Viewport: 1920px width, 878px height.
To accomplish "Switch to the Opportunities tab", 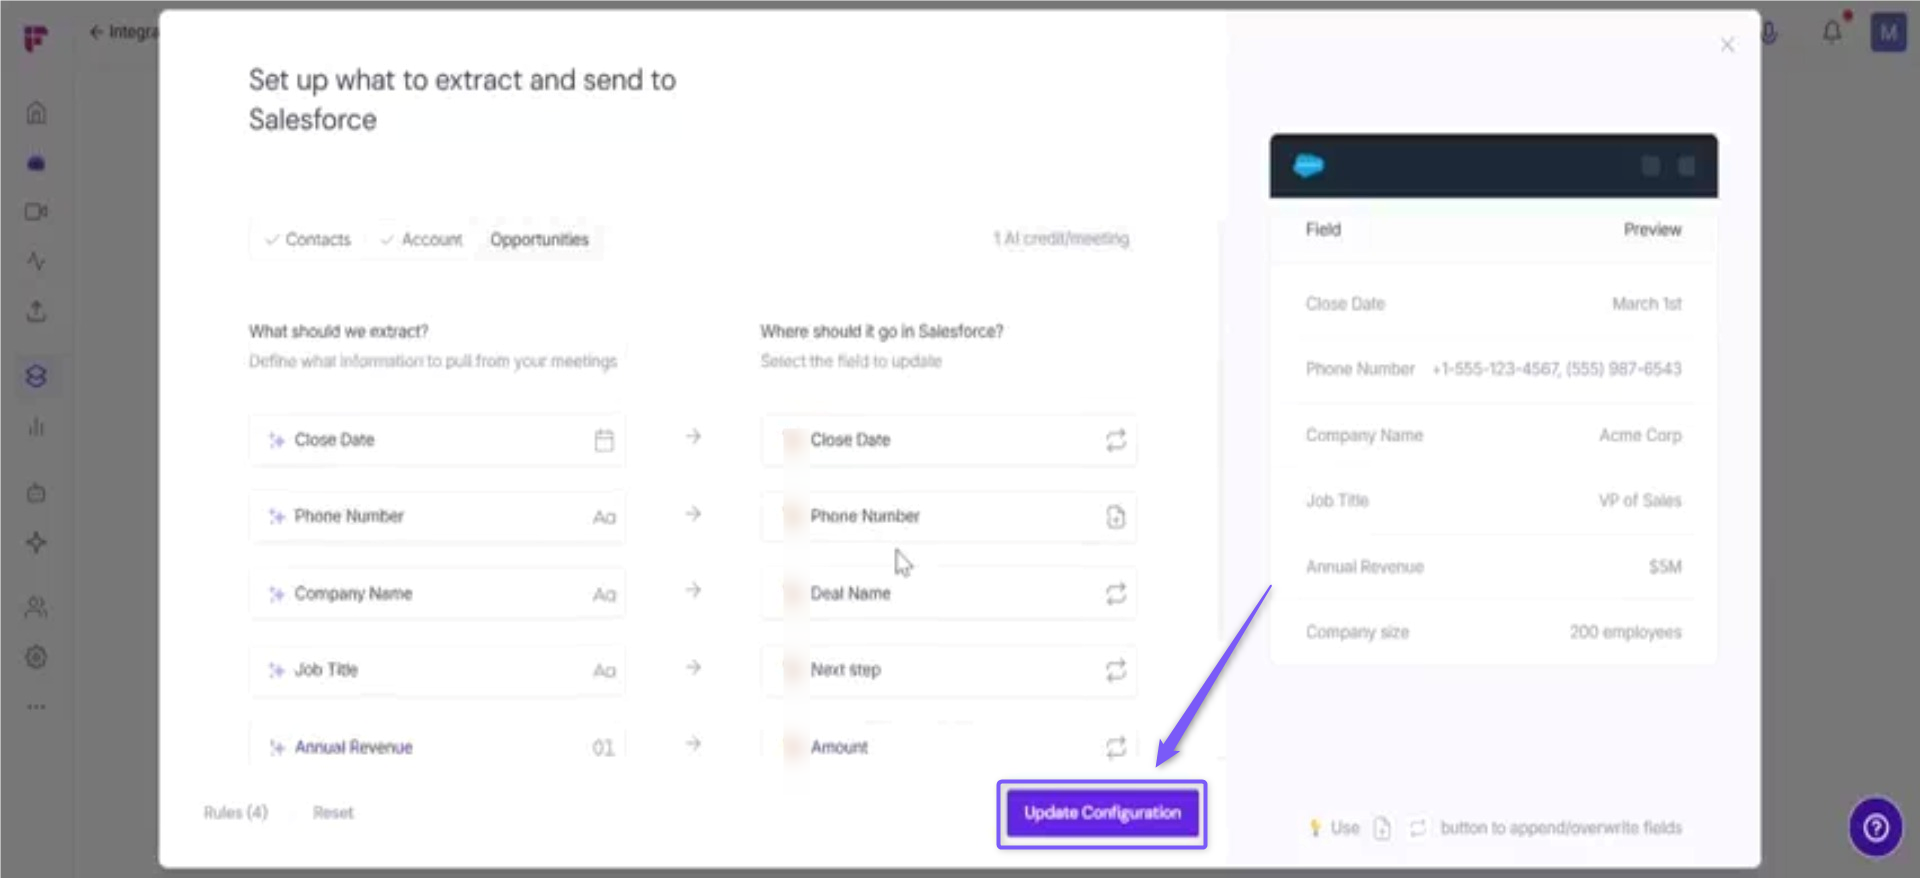I will (539, 240).
